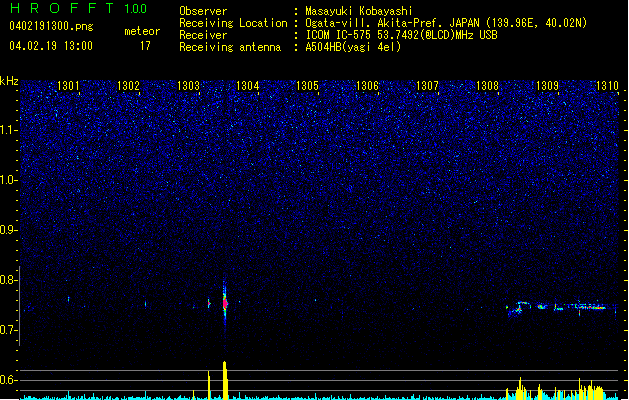This screenshot has width=629, height=400.
Task: Click the Receiving Location field label
Action: click(x=233, y=23)
